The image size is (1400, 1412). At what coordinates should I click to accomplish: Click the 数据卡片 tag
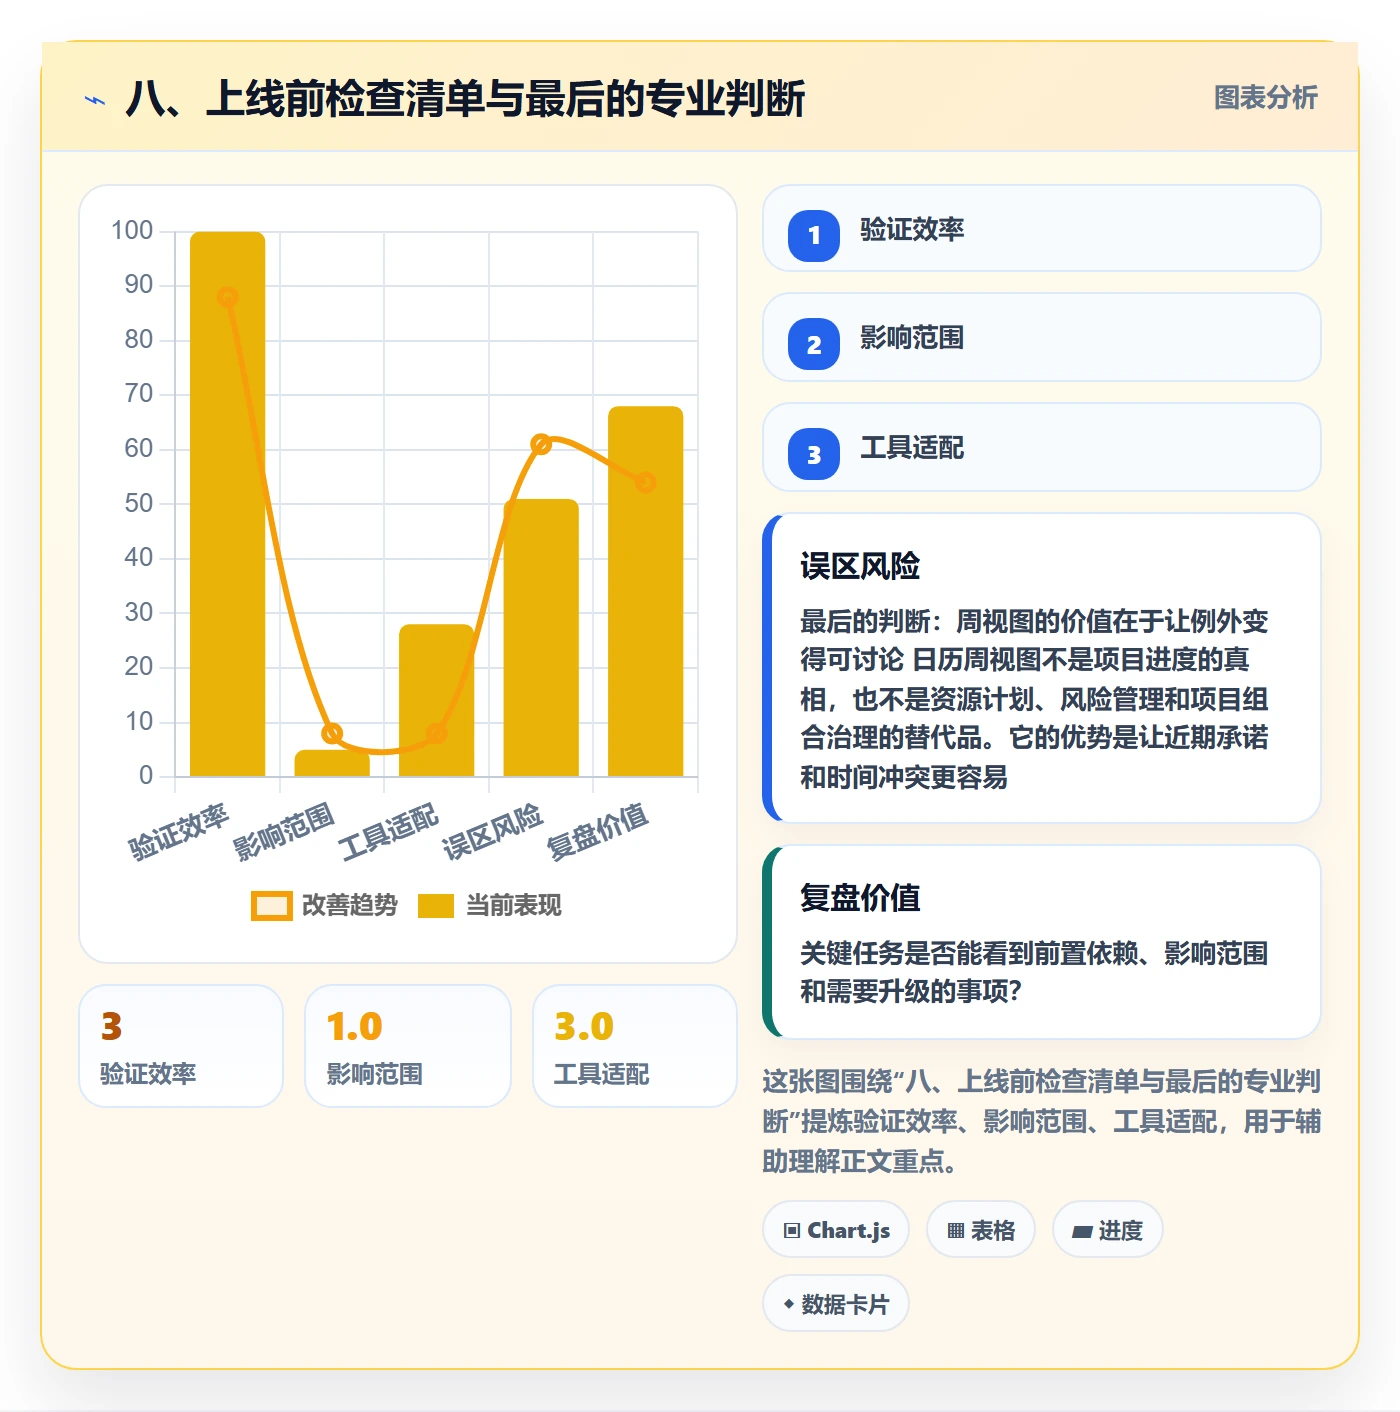coord(836,1304)
